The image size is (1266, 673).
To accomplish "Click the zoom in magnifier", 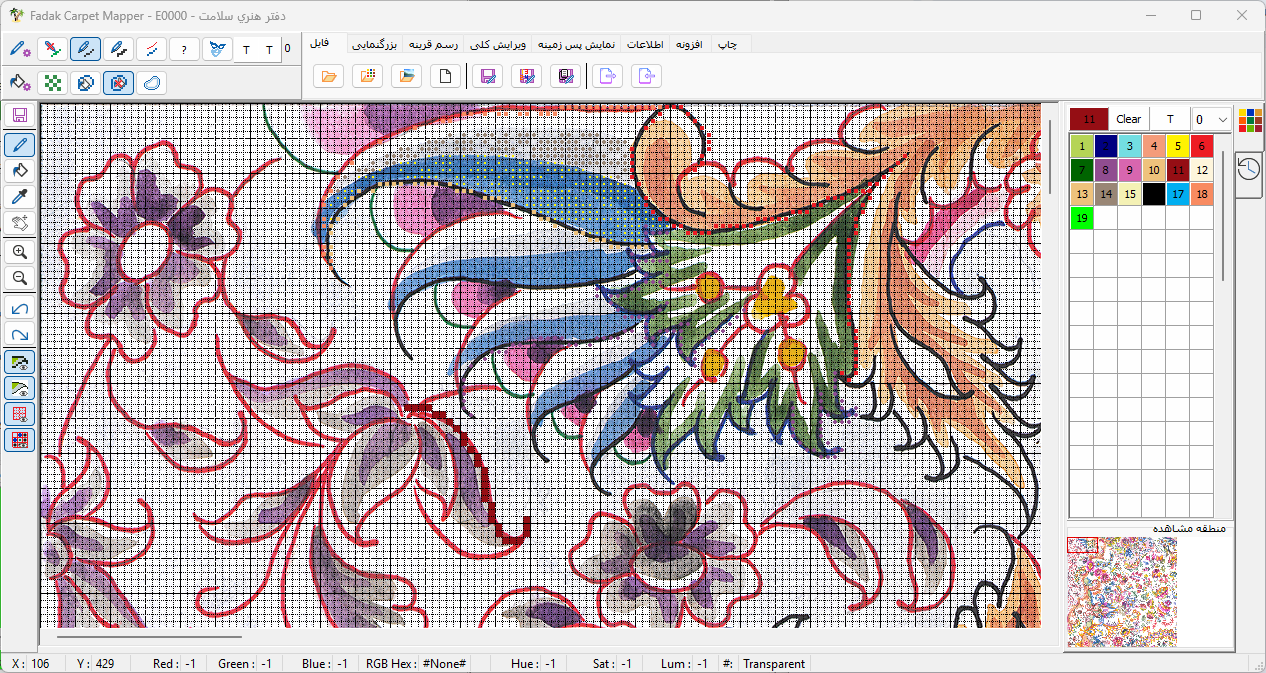I will pyautogui.click(x=20, y=252).
